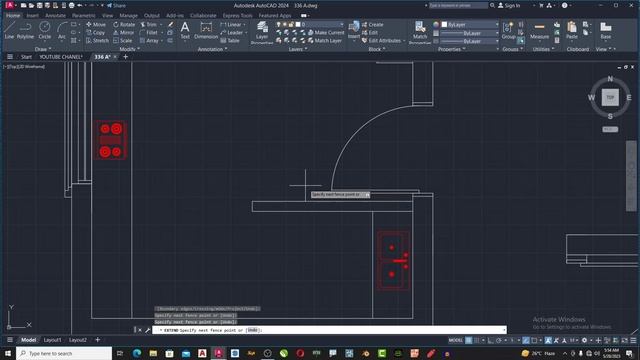This screenshot has height=360, width=640.
Task: Activate the Mirror command
Action: (123, 33)
